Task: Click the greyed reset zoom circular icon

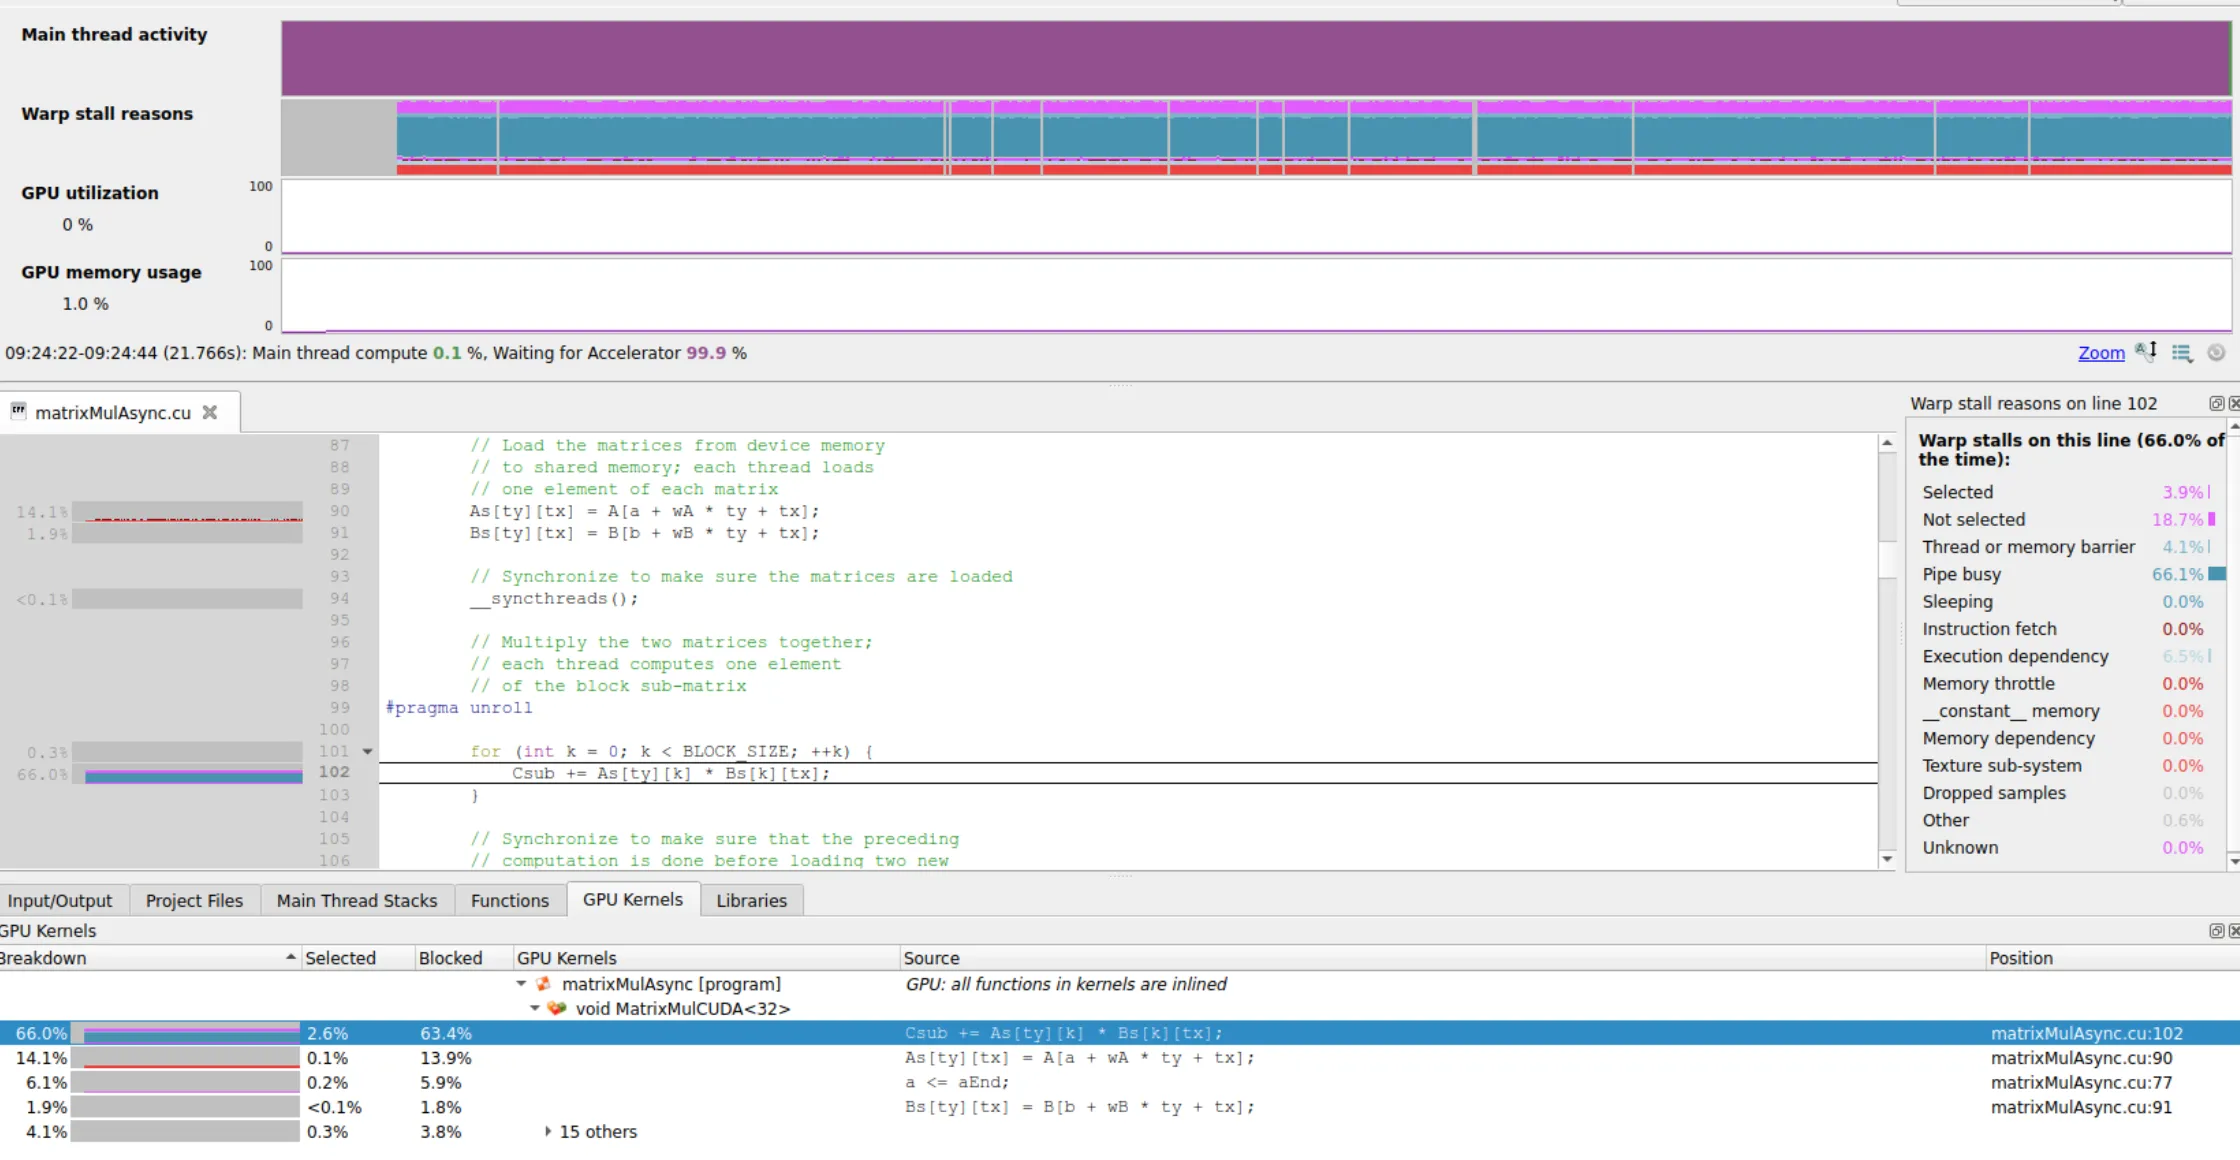Action: (x=2216, y=353)
